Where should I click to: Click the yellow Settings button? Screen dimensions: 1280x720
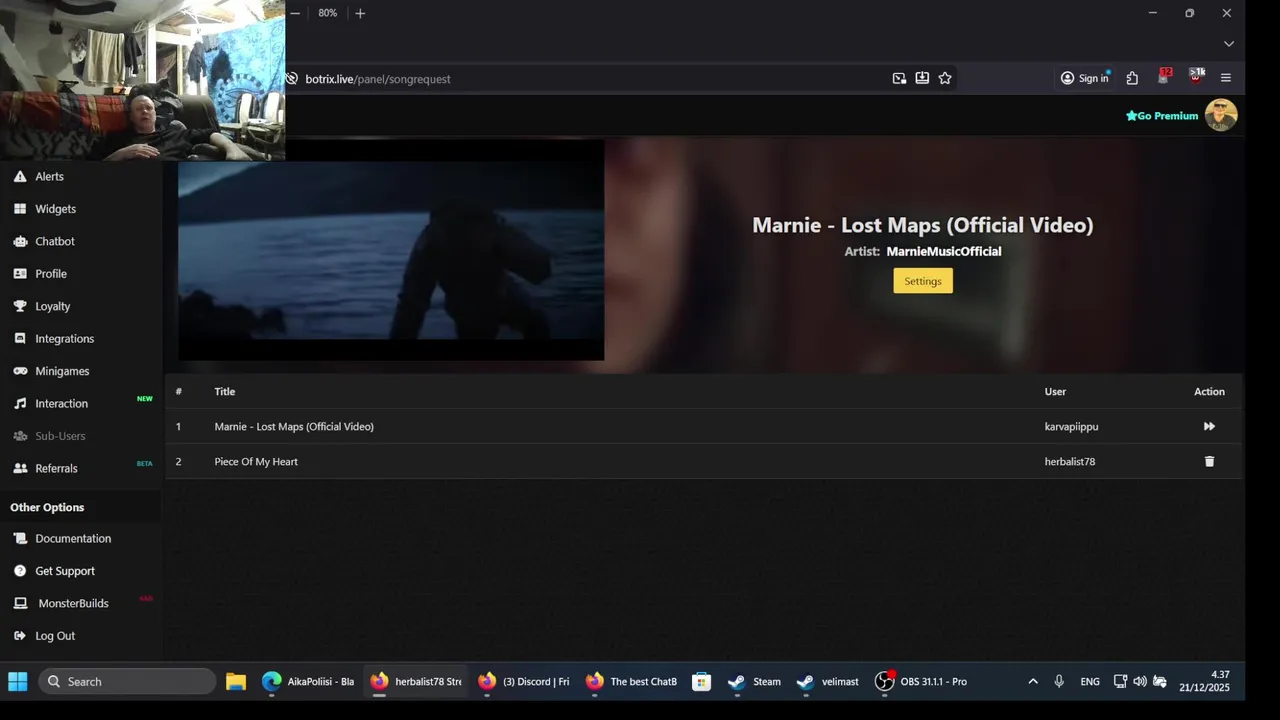pyautogui.click(x=923, y=281)
